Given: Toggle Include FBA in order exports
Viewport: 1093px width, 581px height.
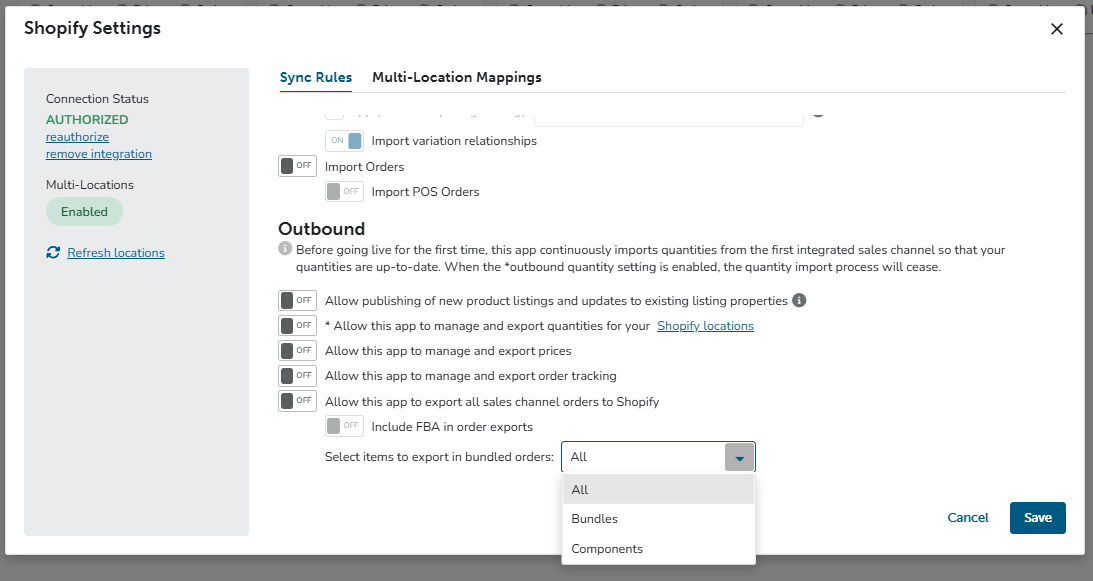Looking at the screenshot, I should click(x=344, y=426).
